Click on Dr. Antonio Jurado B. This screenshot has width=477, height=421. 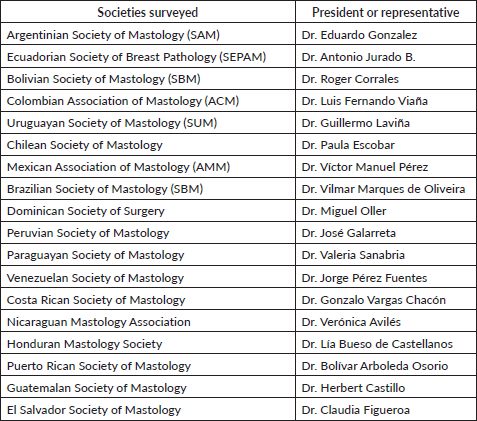pos(359,57)
